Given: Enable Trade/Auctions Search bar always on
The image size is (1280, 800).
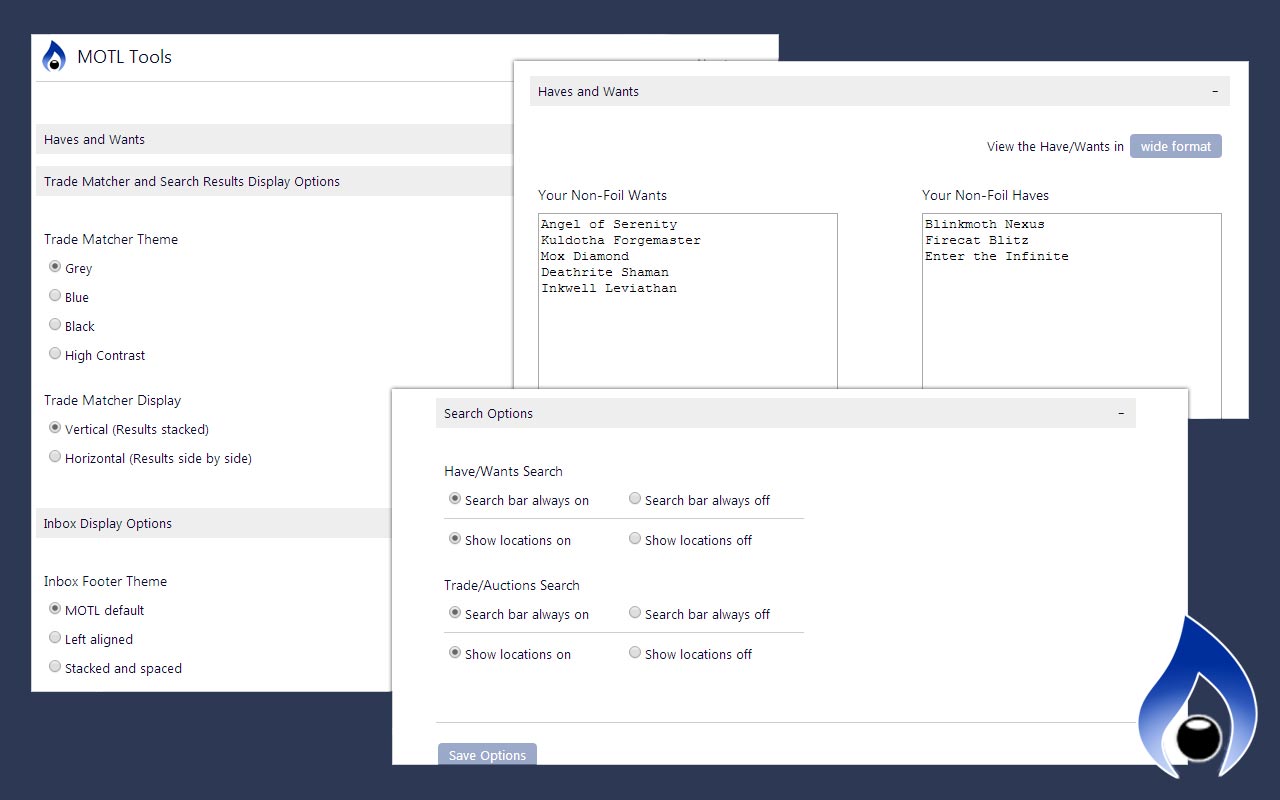Looking at the screenshot, I should (x=455, y=613).
